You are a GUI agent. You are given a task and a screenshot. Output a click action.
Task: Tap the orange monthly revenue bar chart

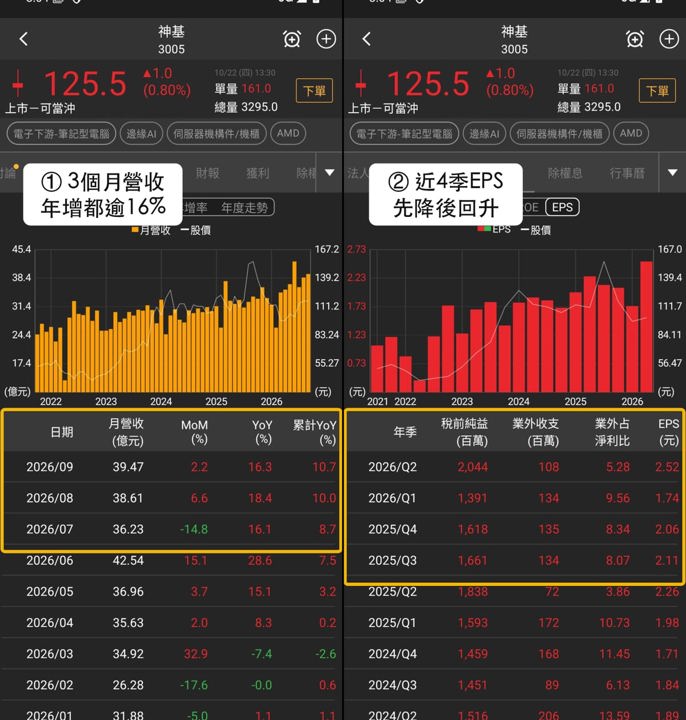(x=173, y=321)
